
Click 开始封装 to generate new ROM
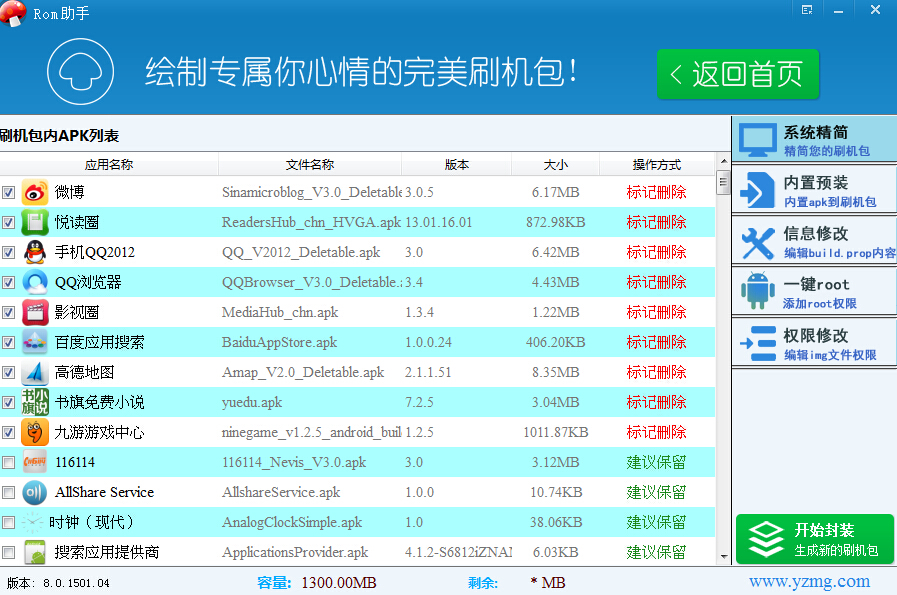pyautogui.click(x=815, y=539)
